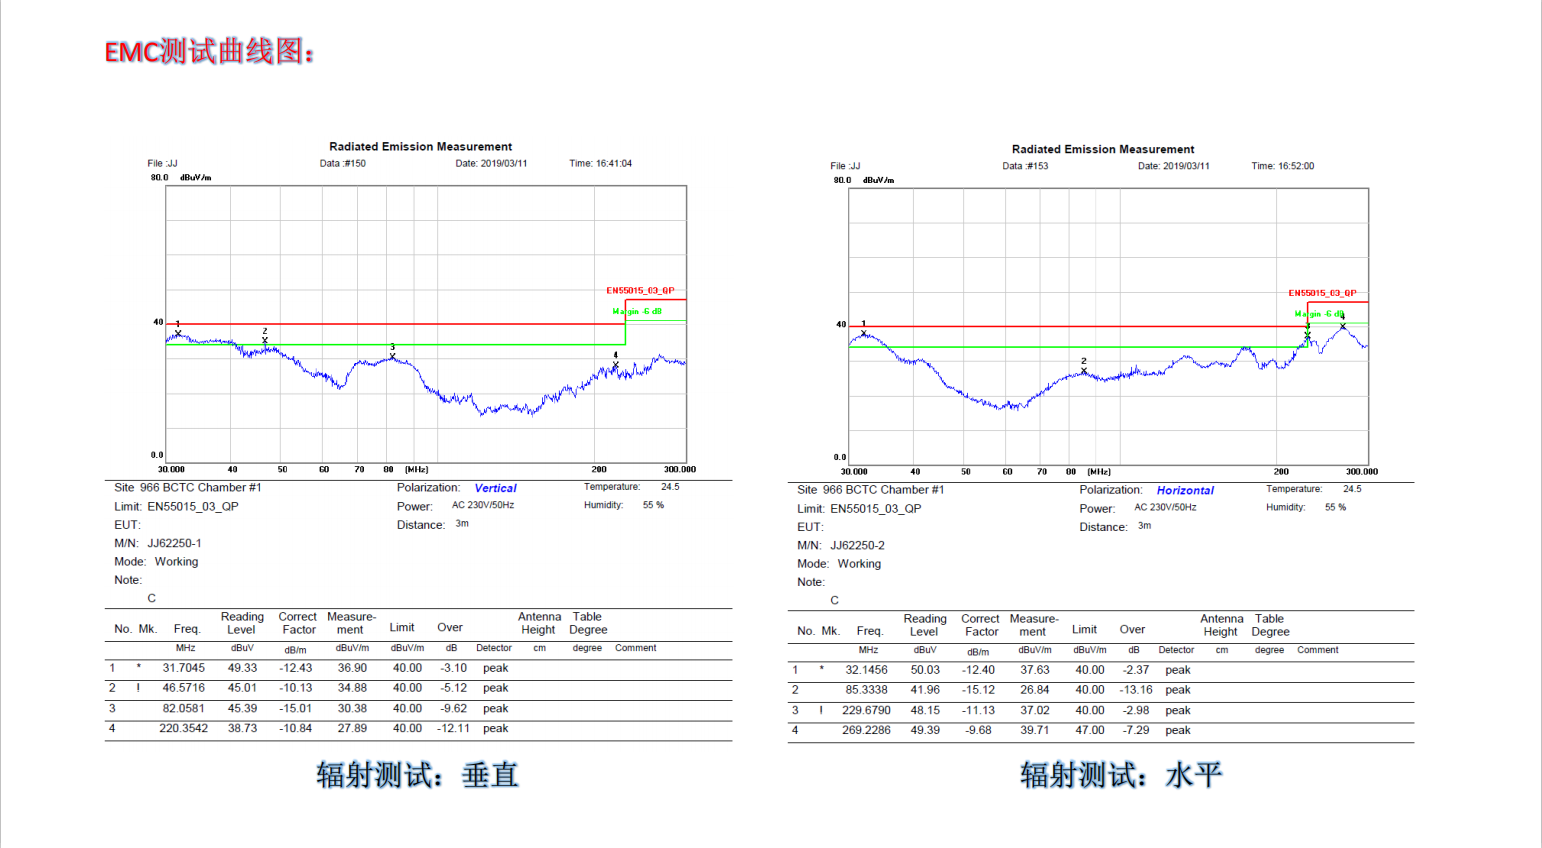
Task: Click the blue Vertical polarization text
Action: point(495,488)
